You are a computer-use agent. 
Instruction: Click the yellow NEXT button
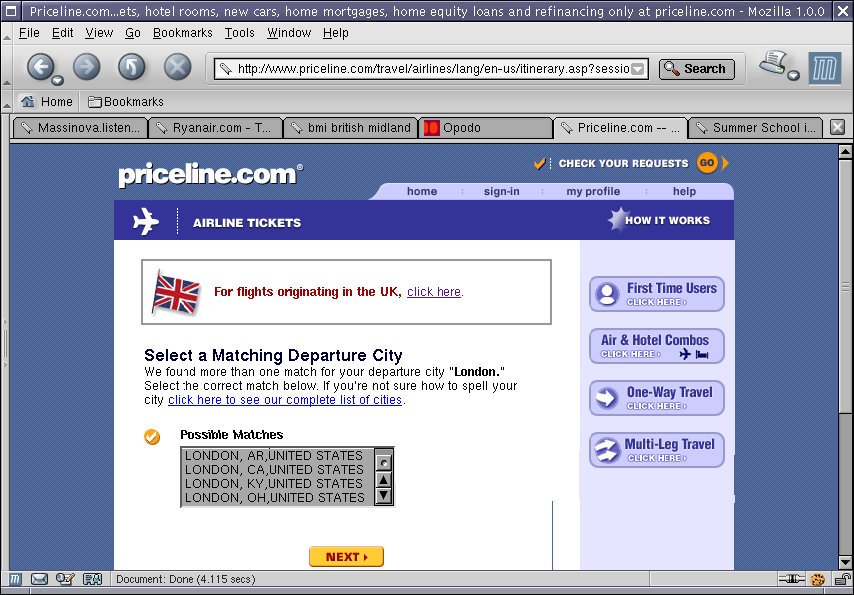(x=346, y=557)
